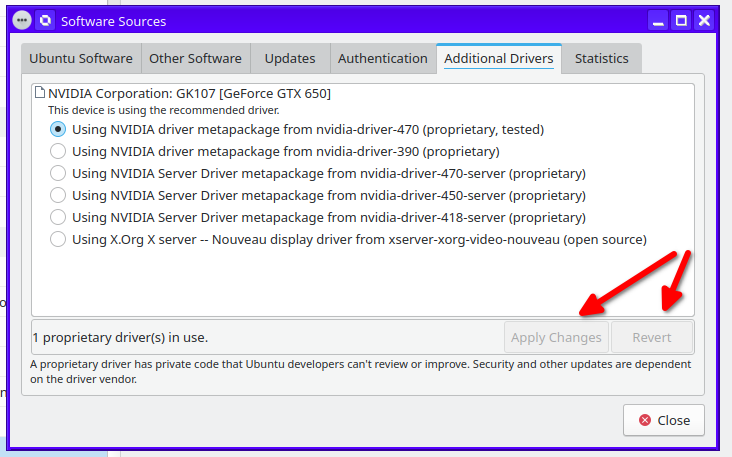Switch to the open source Nouveau display driver
The height and width of the screenshot is (457, 732).
coord(58,239)
